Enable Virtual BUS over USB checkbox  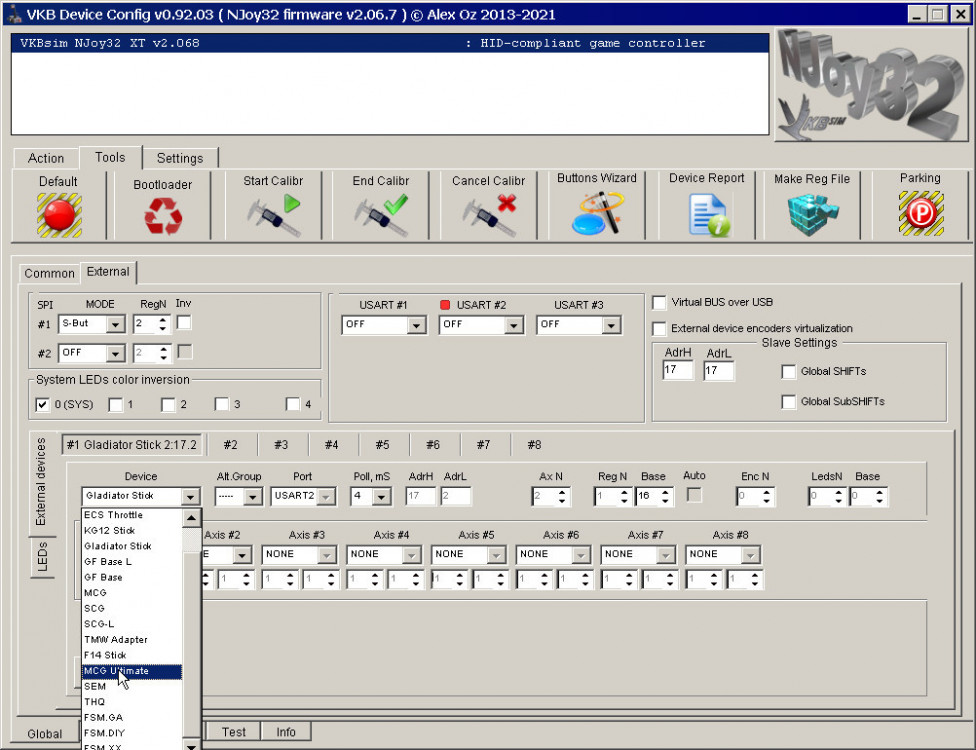pyautogui.click(x=660, y=302)
